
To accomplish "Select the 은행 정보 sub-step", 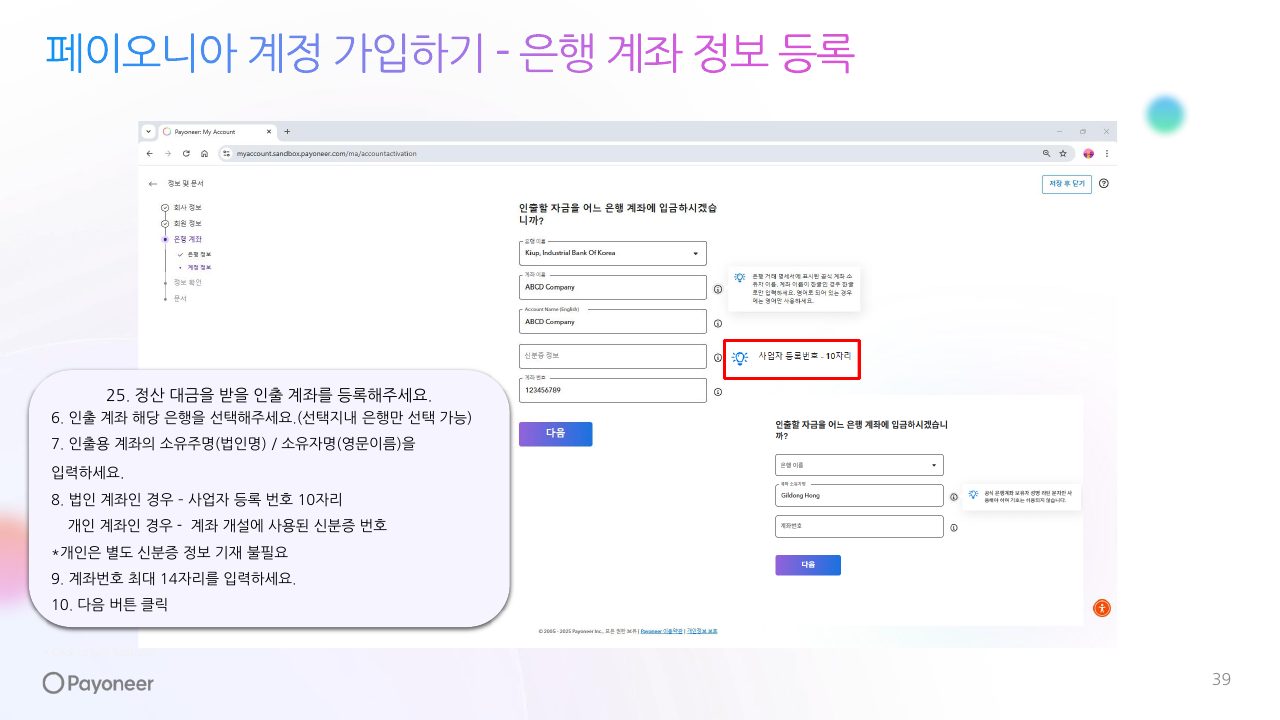I will click(x=199, y=254).
